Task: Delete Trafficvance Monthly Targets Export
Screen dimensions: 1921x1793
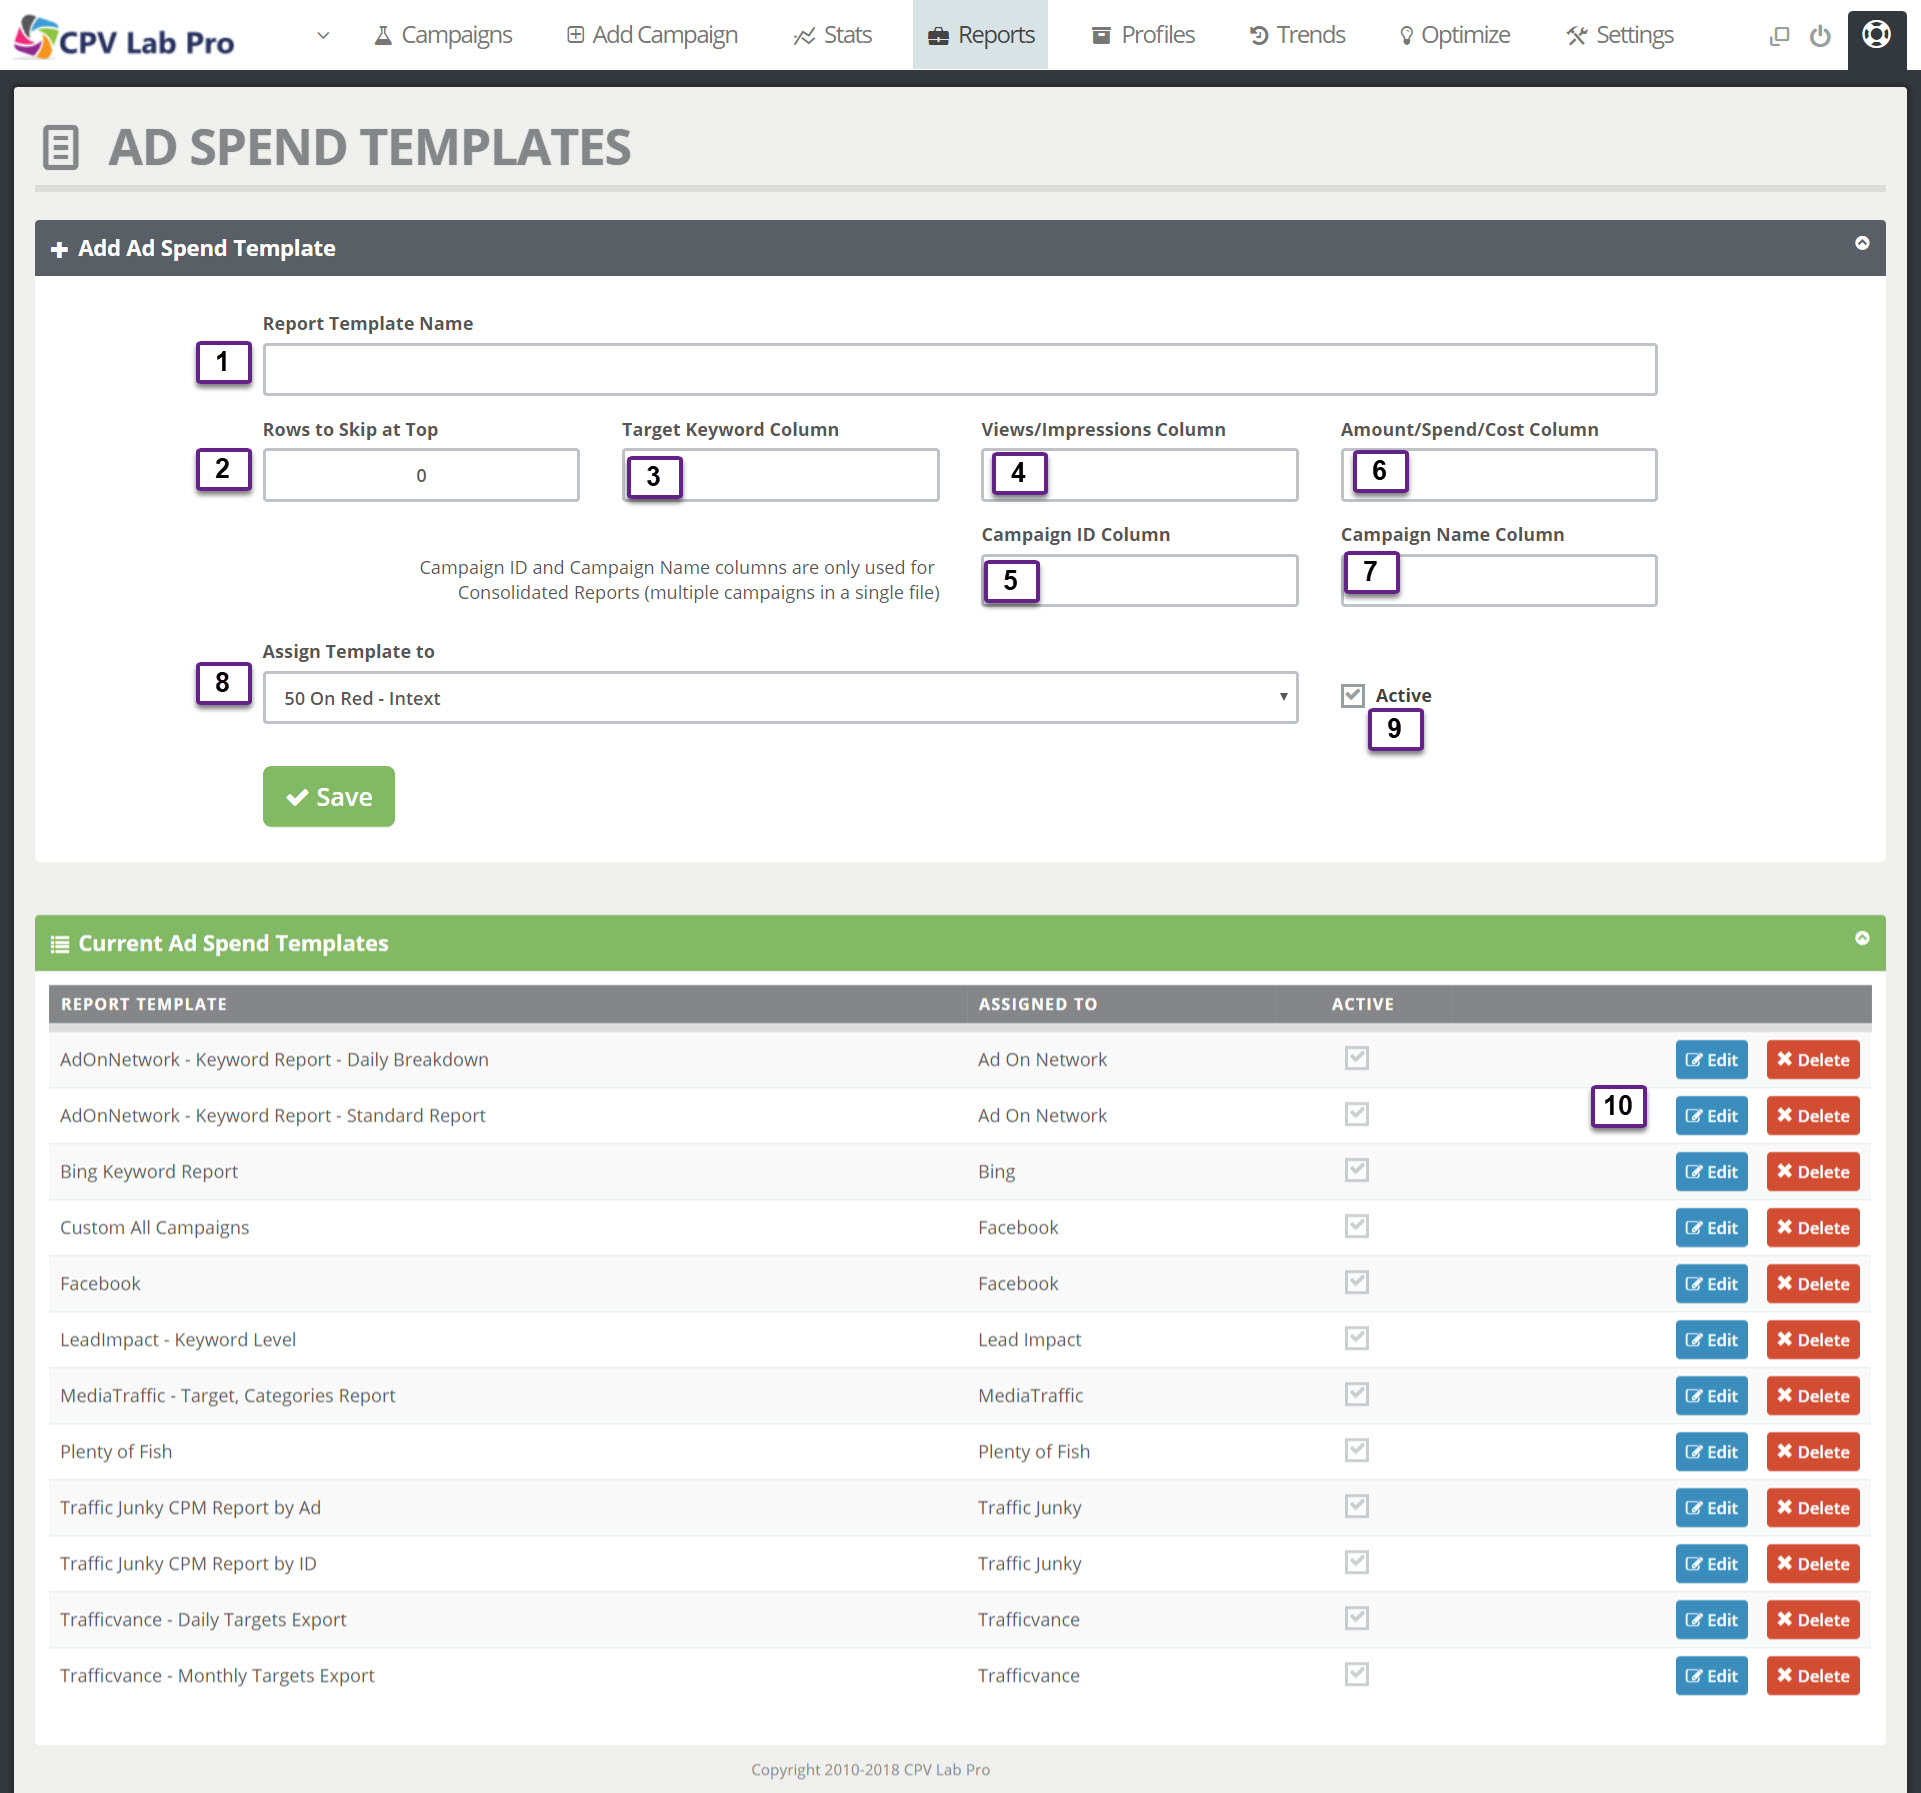Action: (1813, 1676)
